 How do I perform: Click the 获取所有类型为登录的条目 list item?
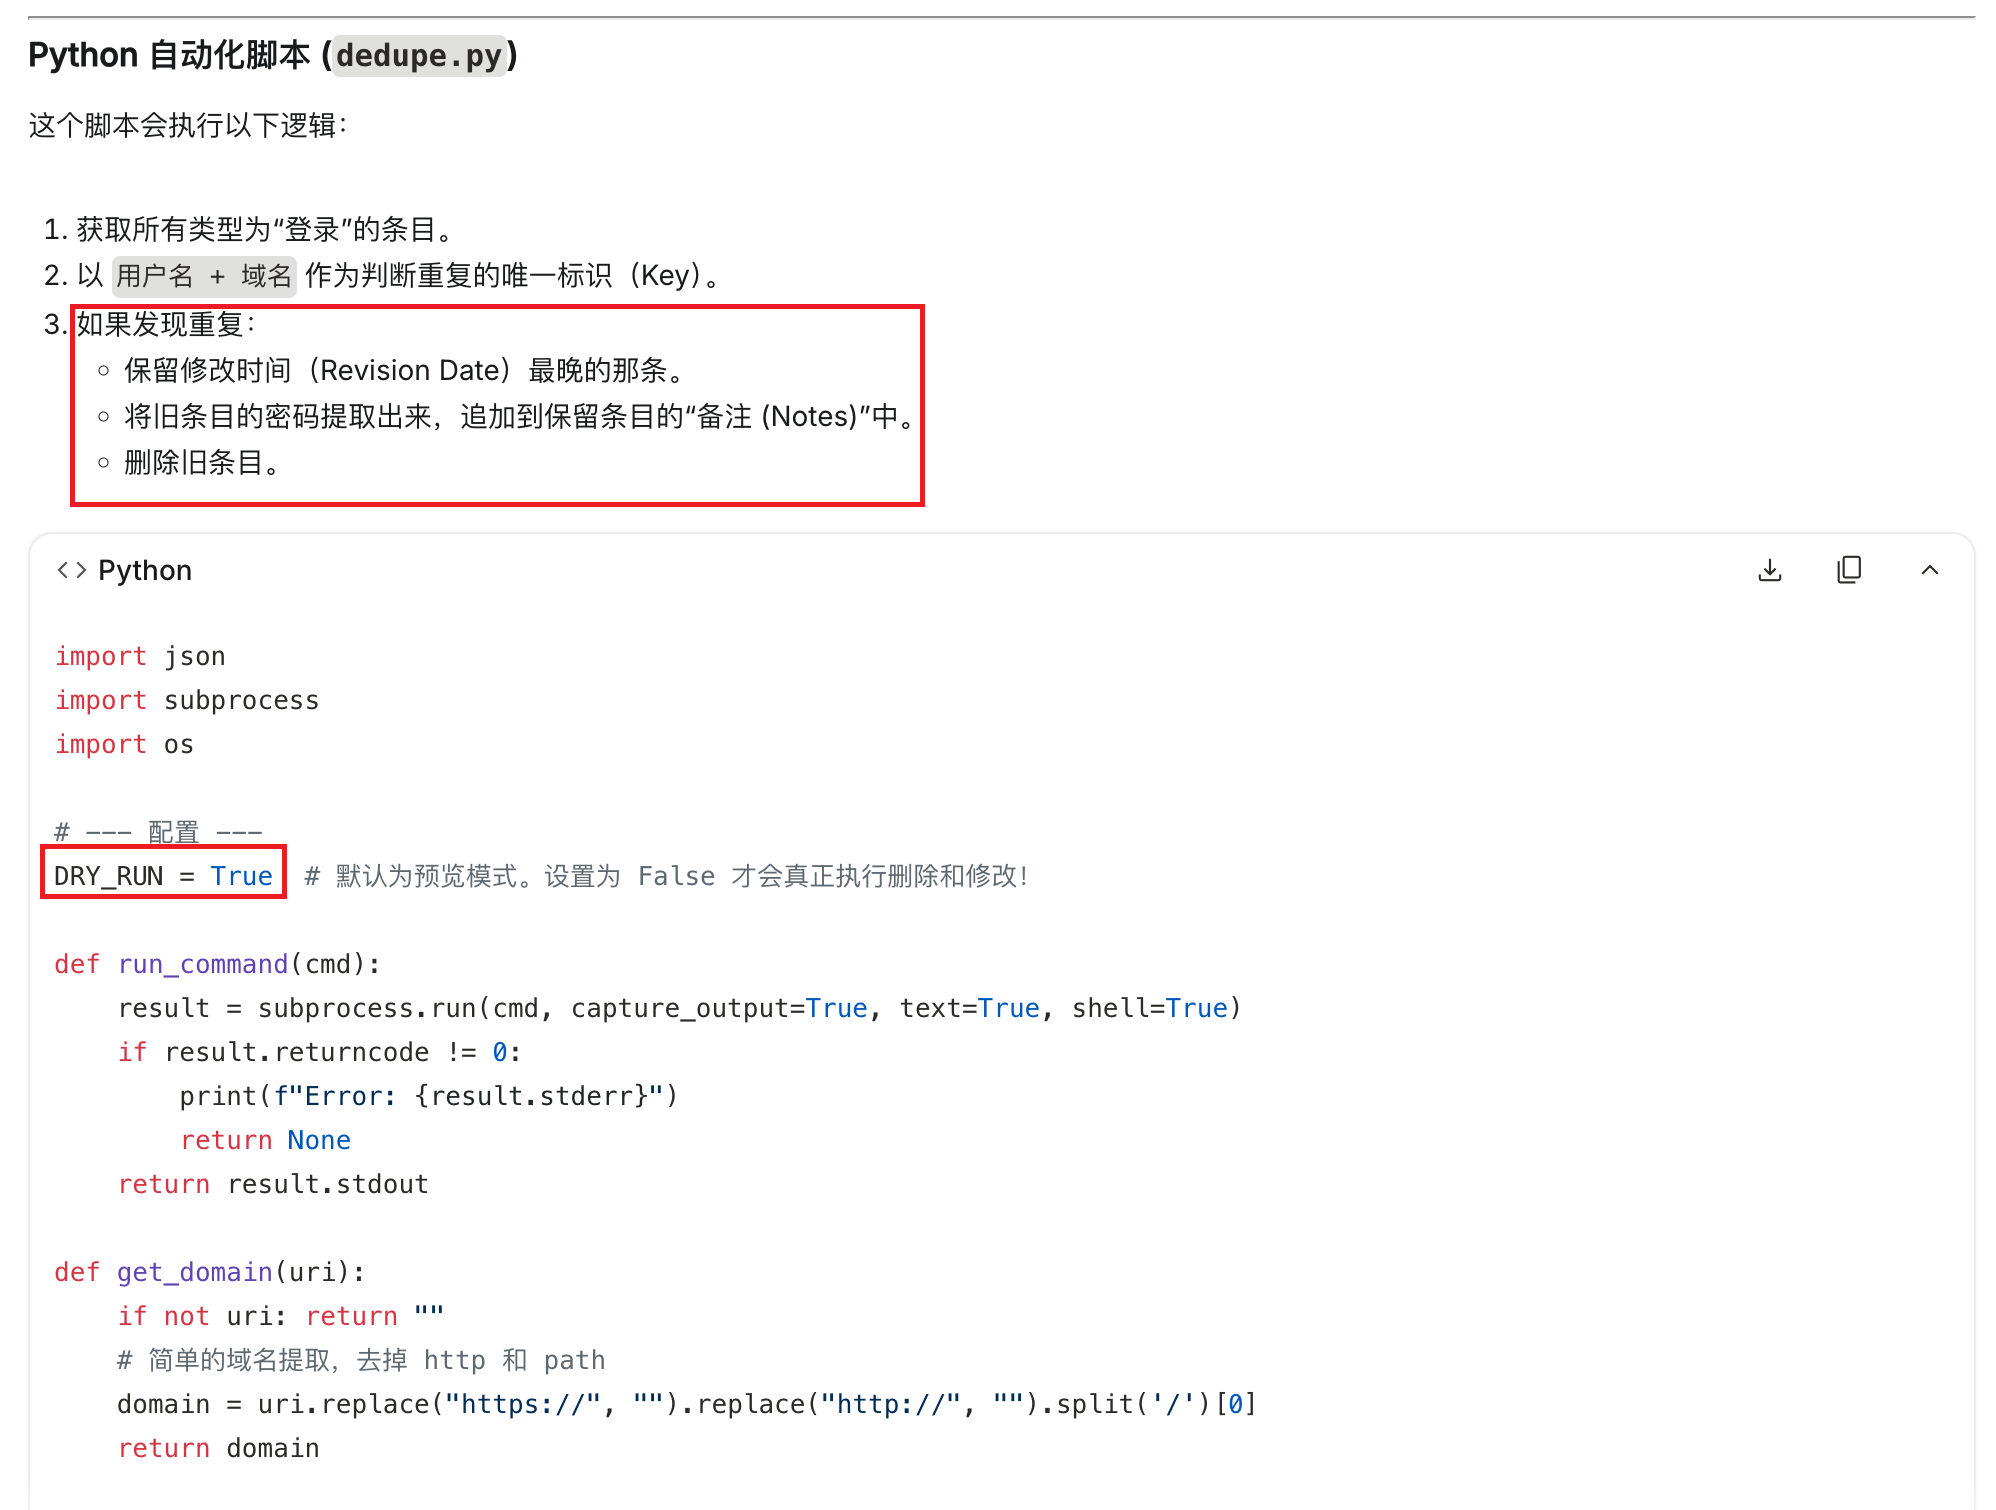[x=265, y=229]
